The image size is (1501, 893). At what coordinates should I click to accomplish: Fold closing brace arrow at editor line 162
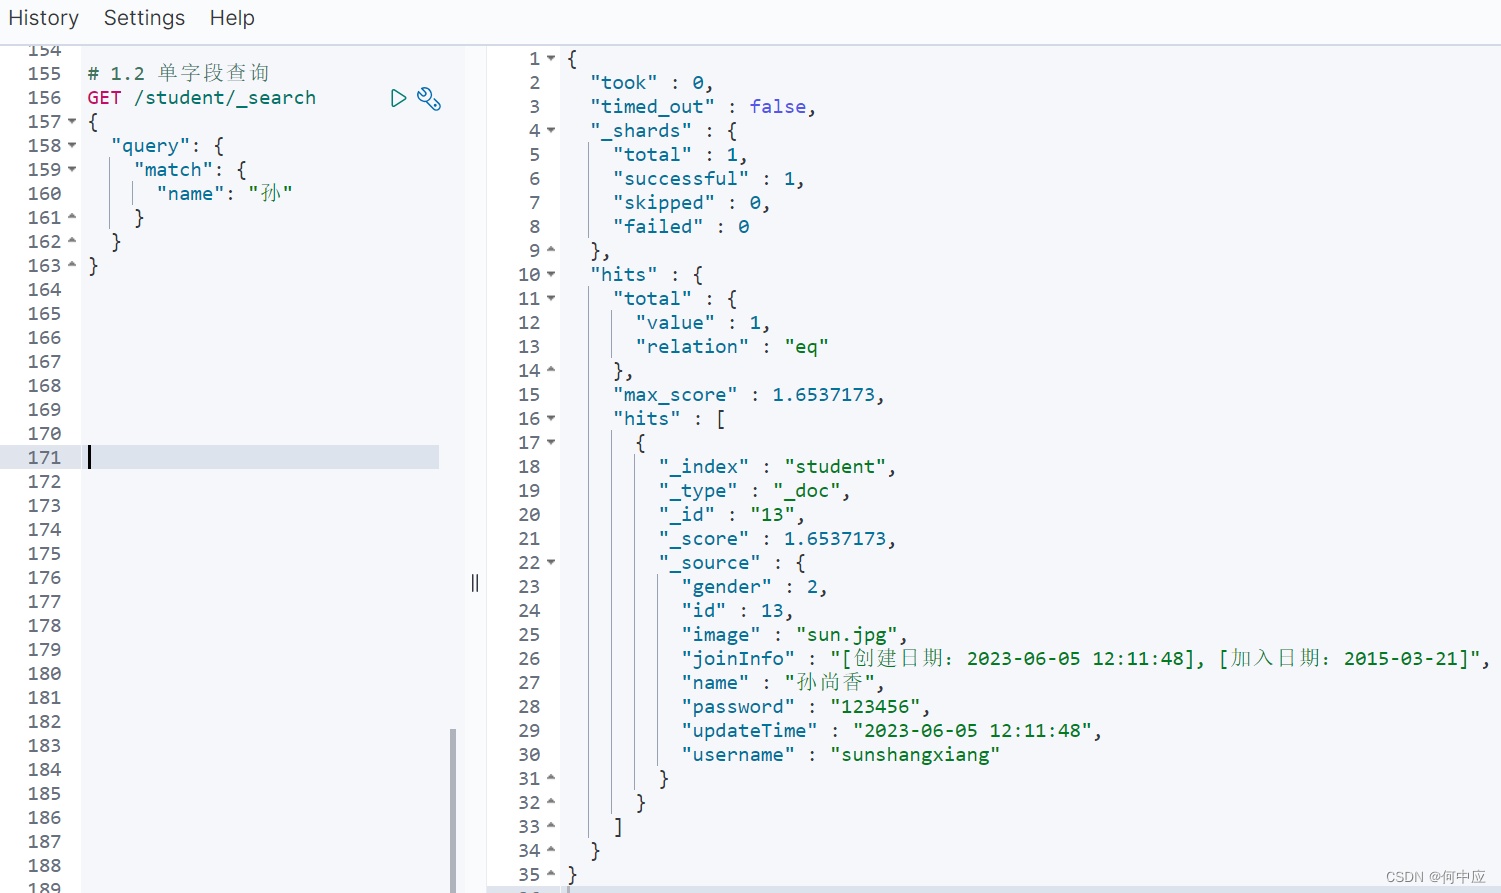pos(72,241)
